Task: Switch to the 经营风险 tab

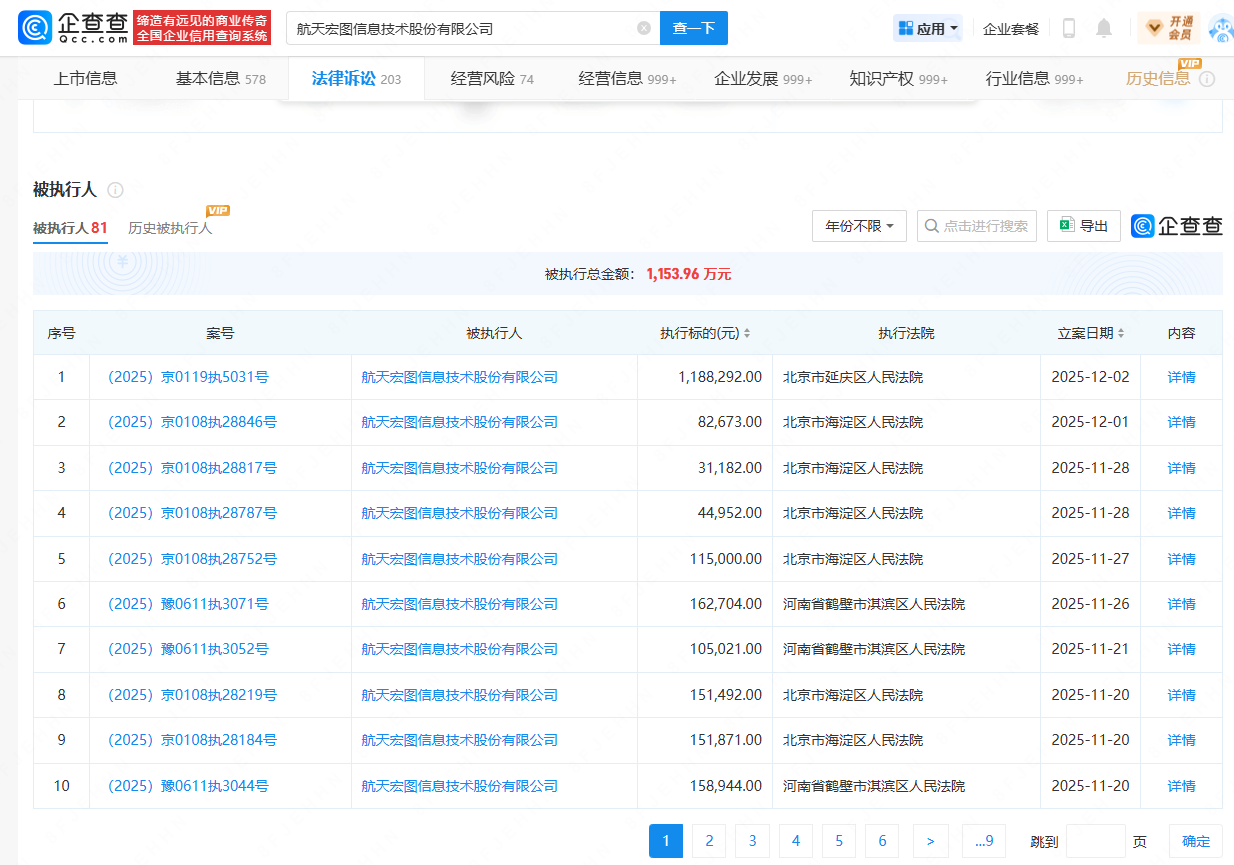Action: pyautogui.click(x=492, y=79)
